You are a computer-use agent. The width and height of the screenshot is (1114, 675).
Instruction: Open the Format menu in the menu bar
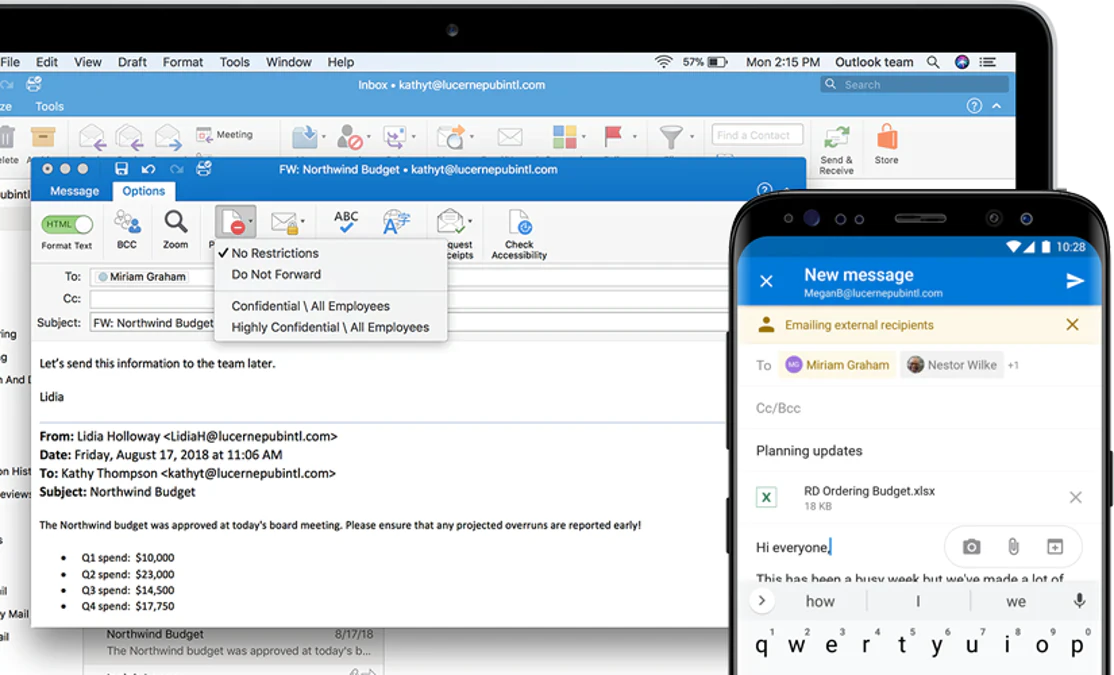[x=182, y=61]
